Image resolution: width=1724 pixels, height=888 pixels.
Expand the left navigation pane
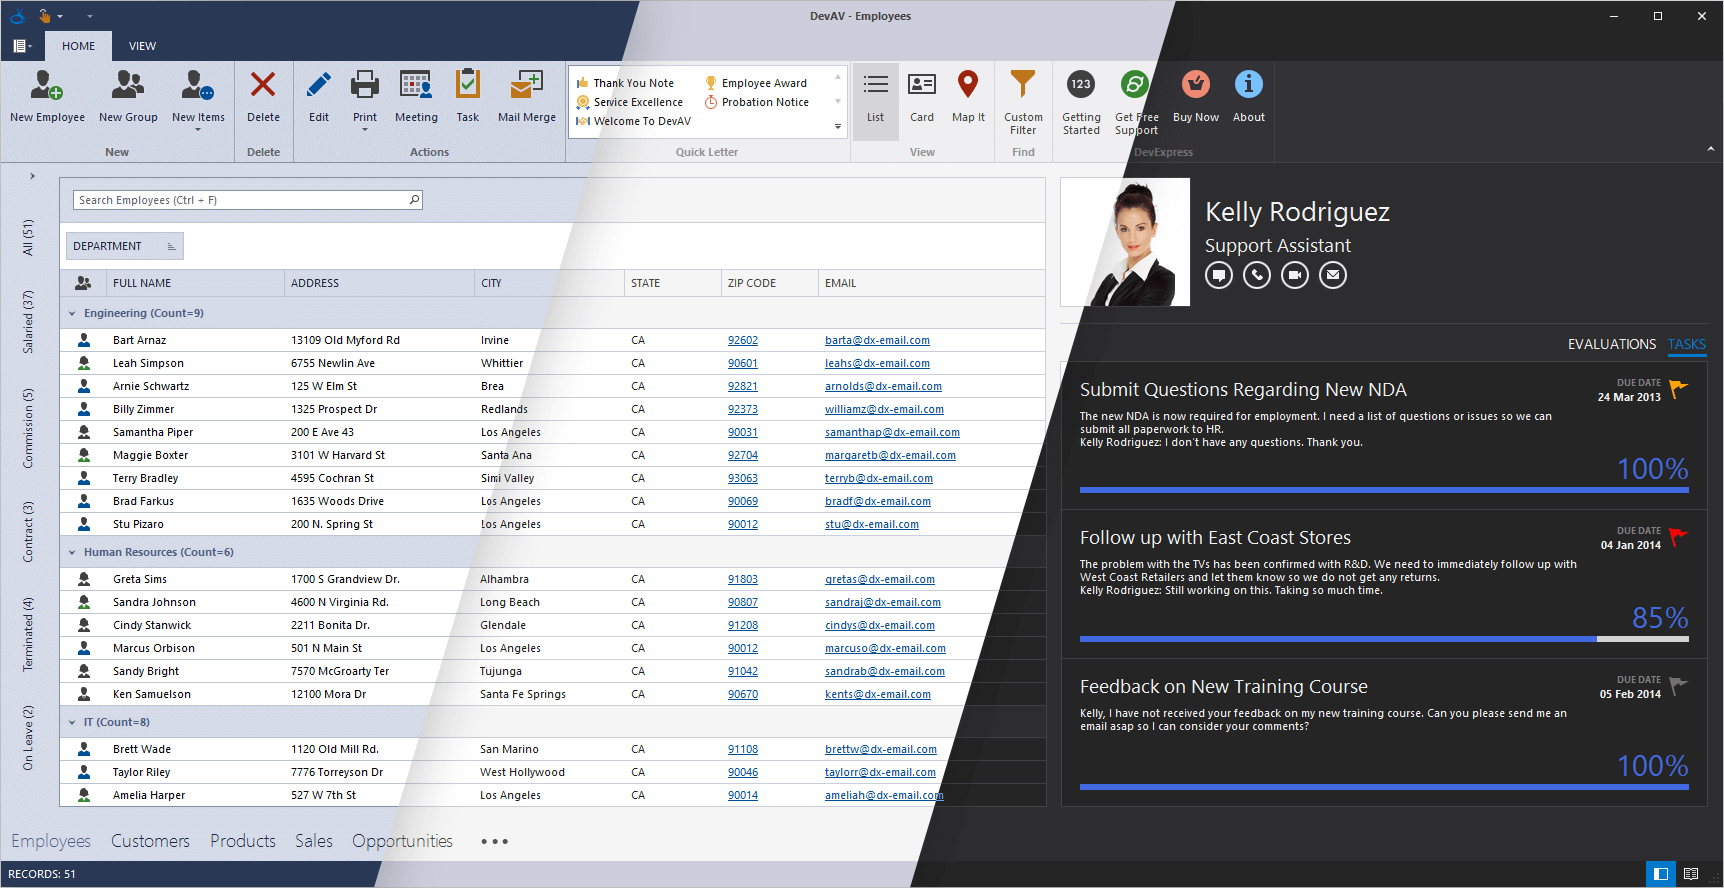pos(32,176)
